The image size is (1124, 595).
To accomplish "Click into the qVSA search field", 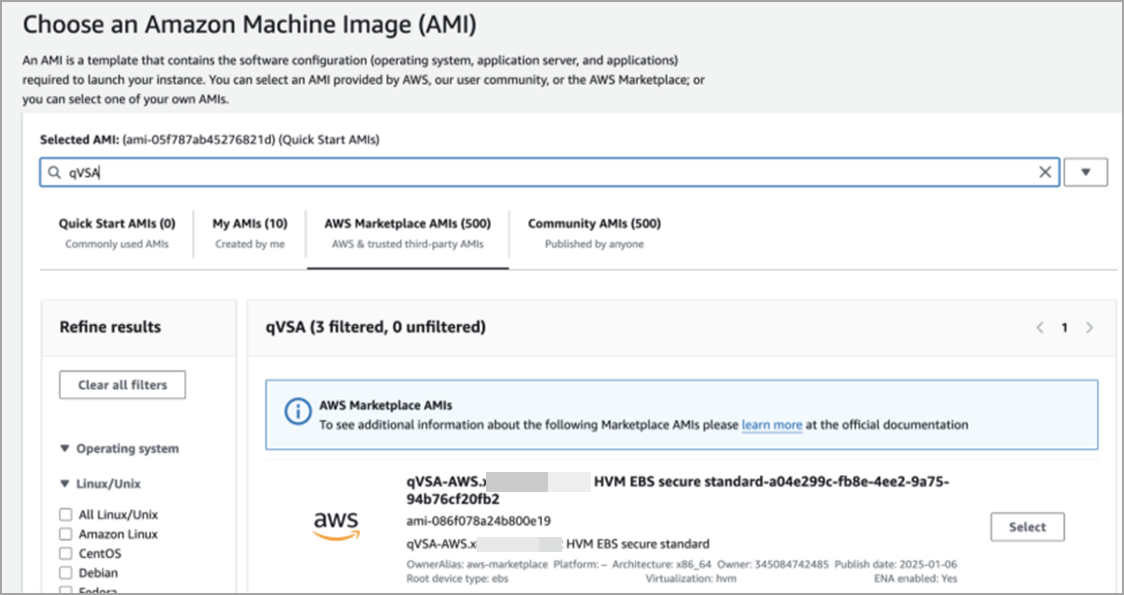I will pos(549,173).
